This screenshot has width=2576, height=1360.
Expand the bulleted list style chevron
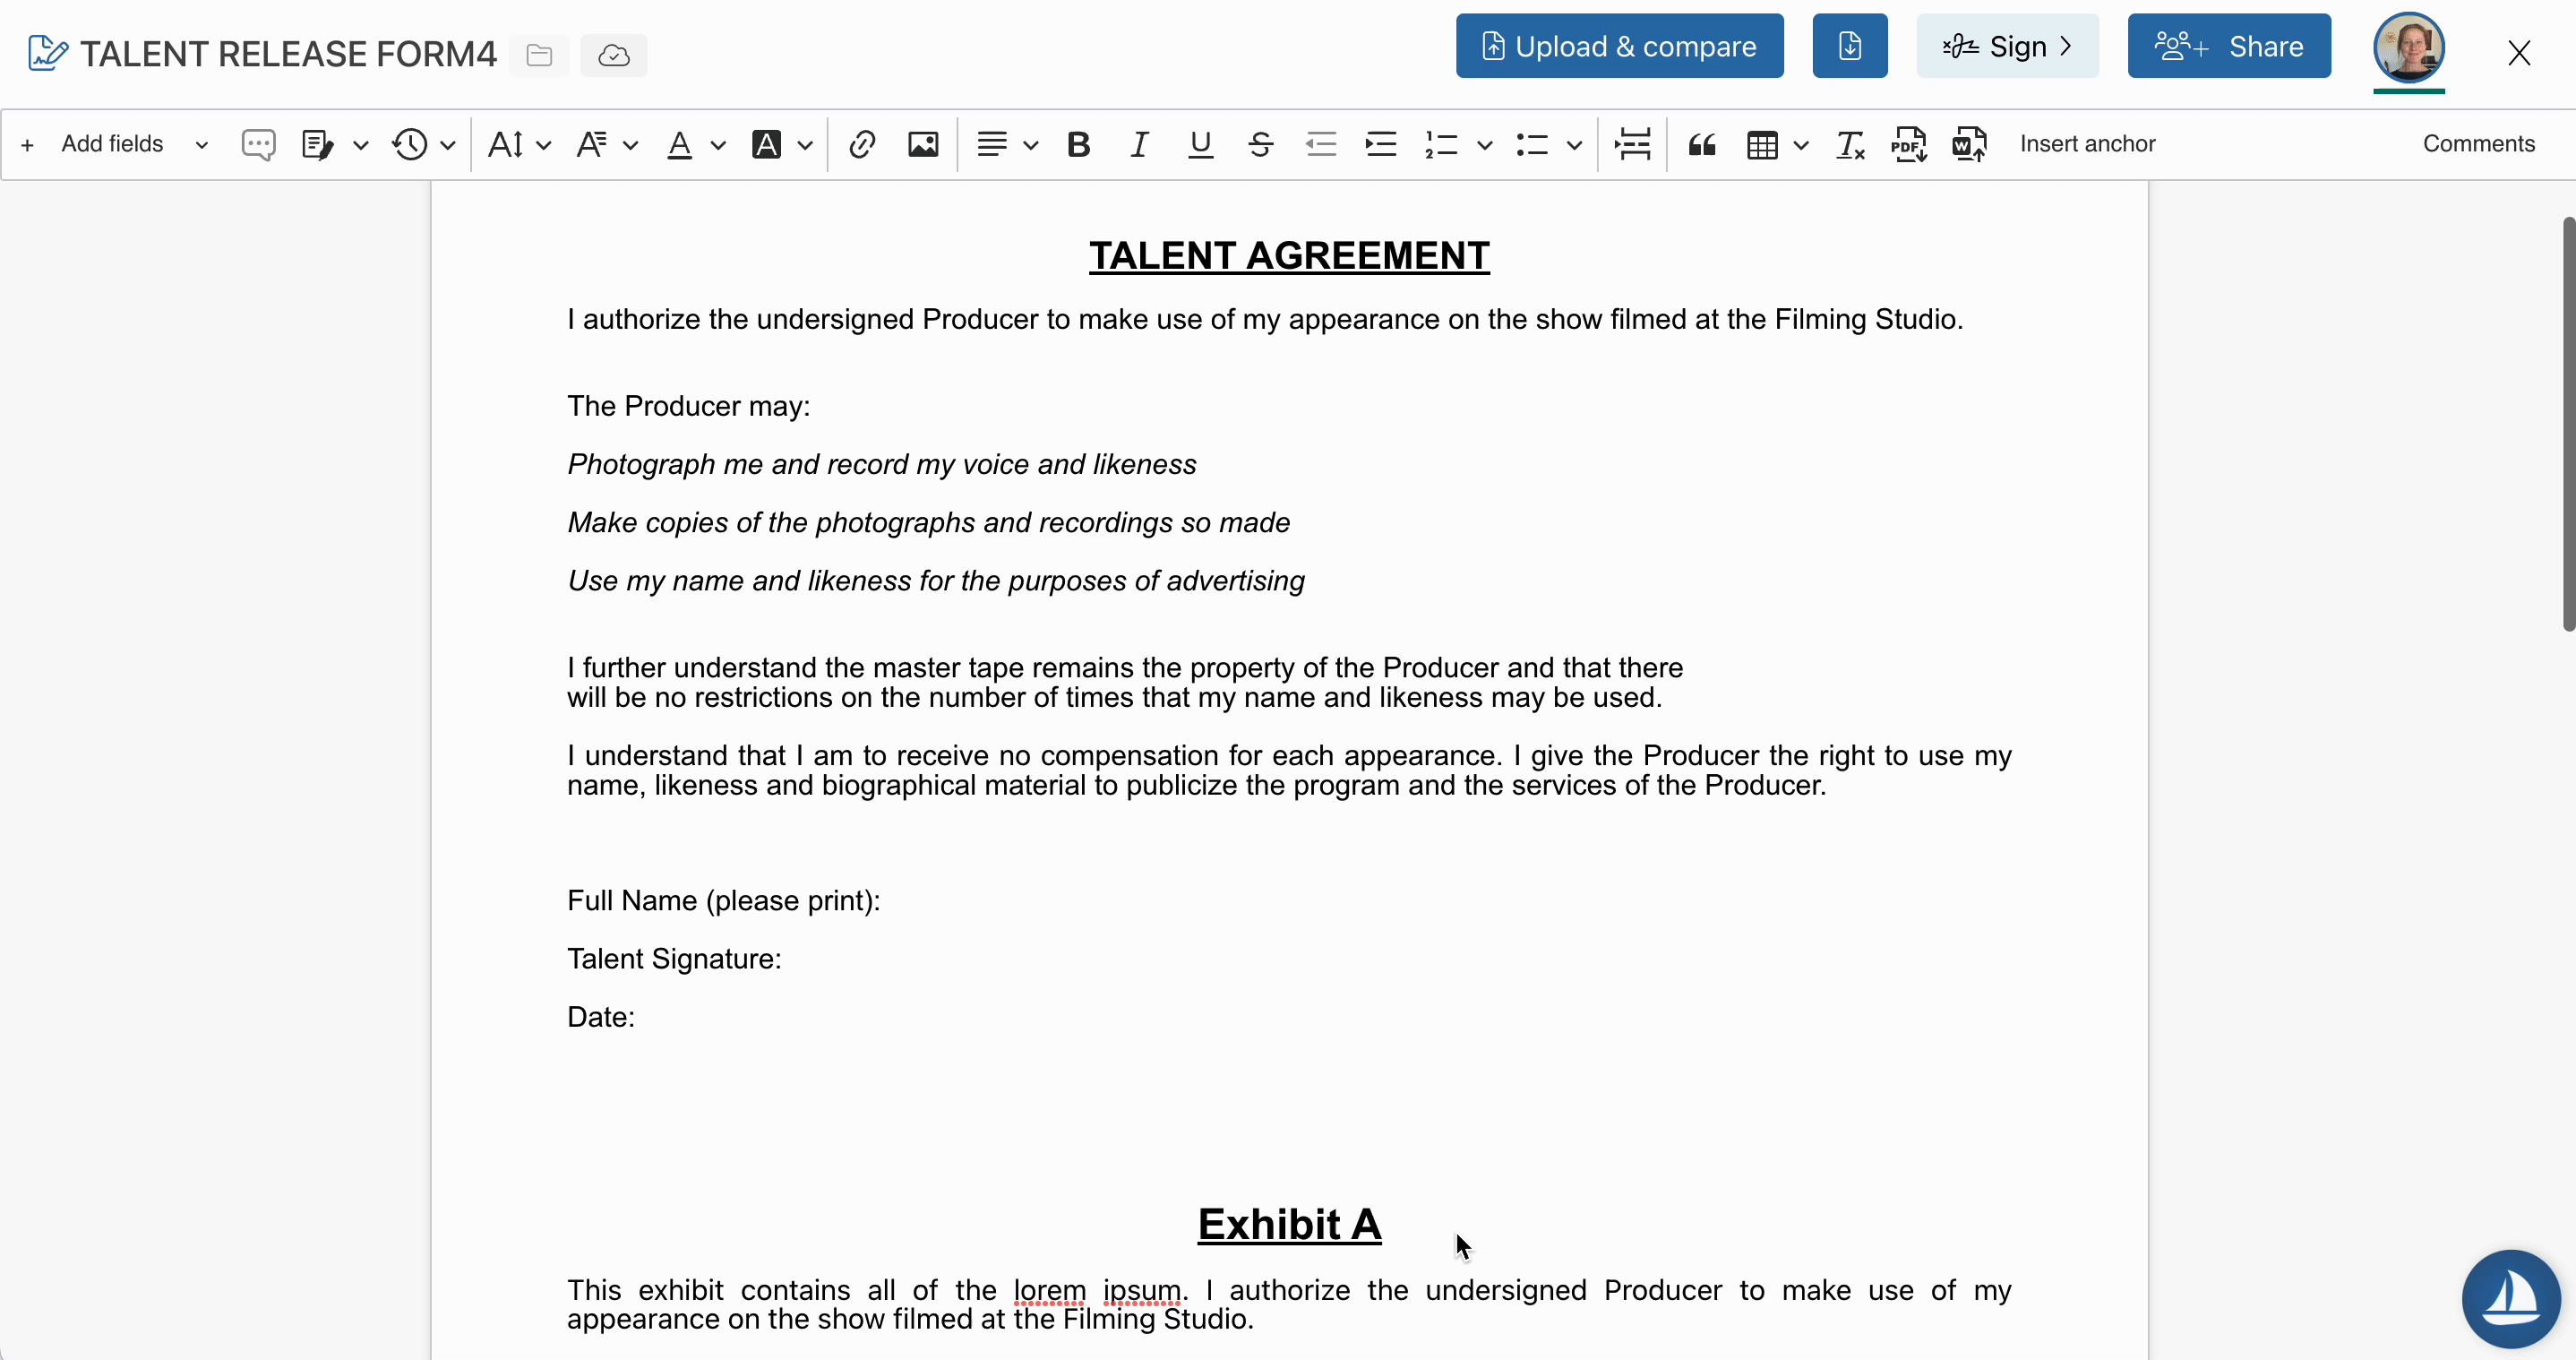pos(1574,146)
